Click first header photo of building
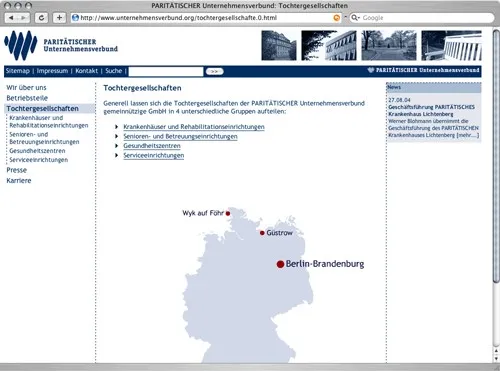500x371 pixels. tap(279, 45)
